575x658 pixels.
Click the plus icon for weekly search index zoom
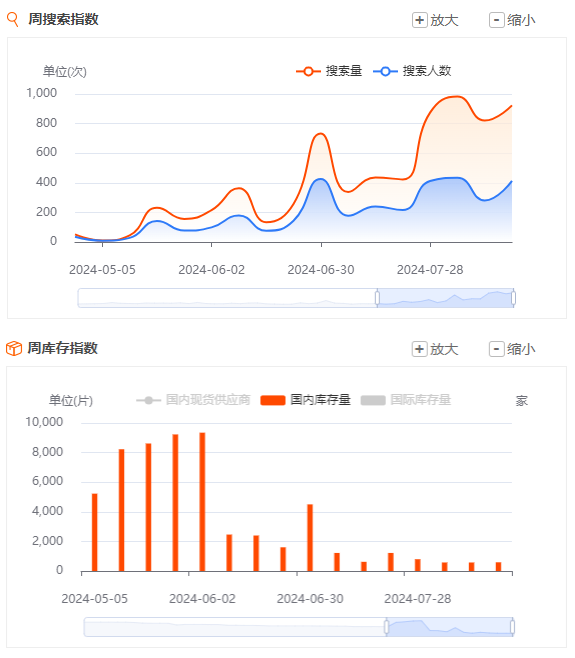pyautogui.click(x=419, y=20)
